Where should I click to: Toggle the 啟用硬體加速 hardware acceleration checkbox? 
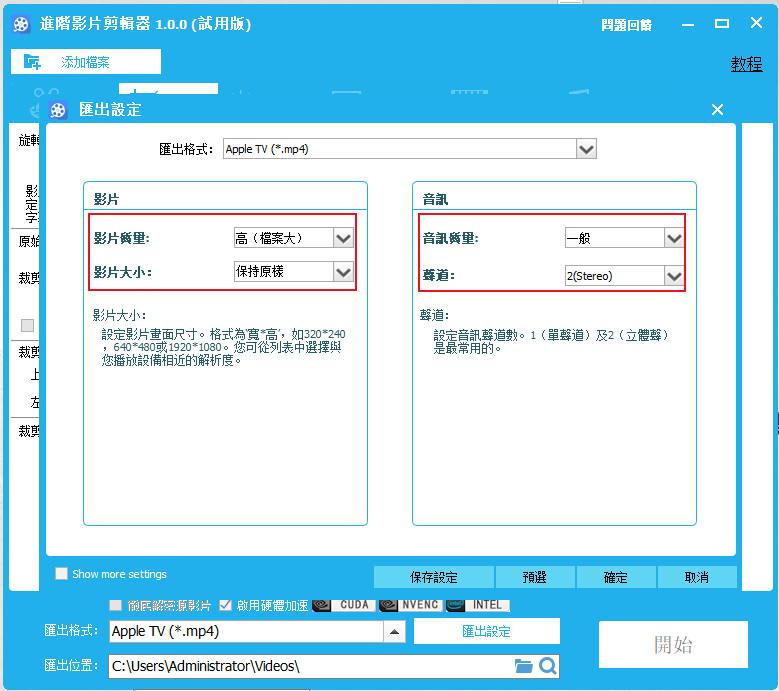pos(225,605)
